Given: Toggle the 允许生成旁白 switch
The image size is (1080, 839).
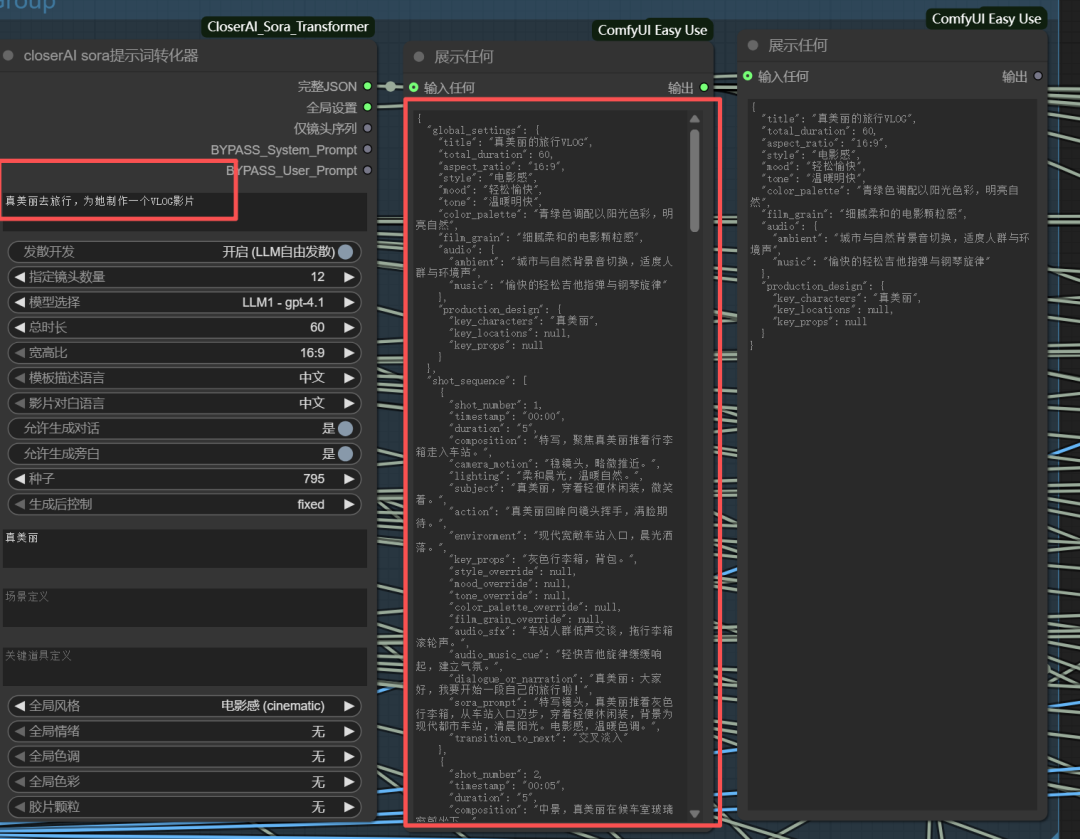Looking at the screenshot, I should [346, 454].
